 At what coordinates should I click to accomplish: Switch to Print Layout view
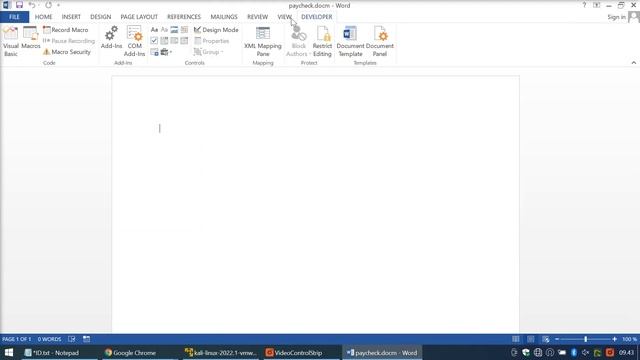pos(531,339)
